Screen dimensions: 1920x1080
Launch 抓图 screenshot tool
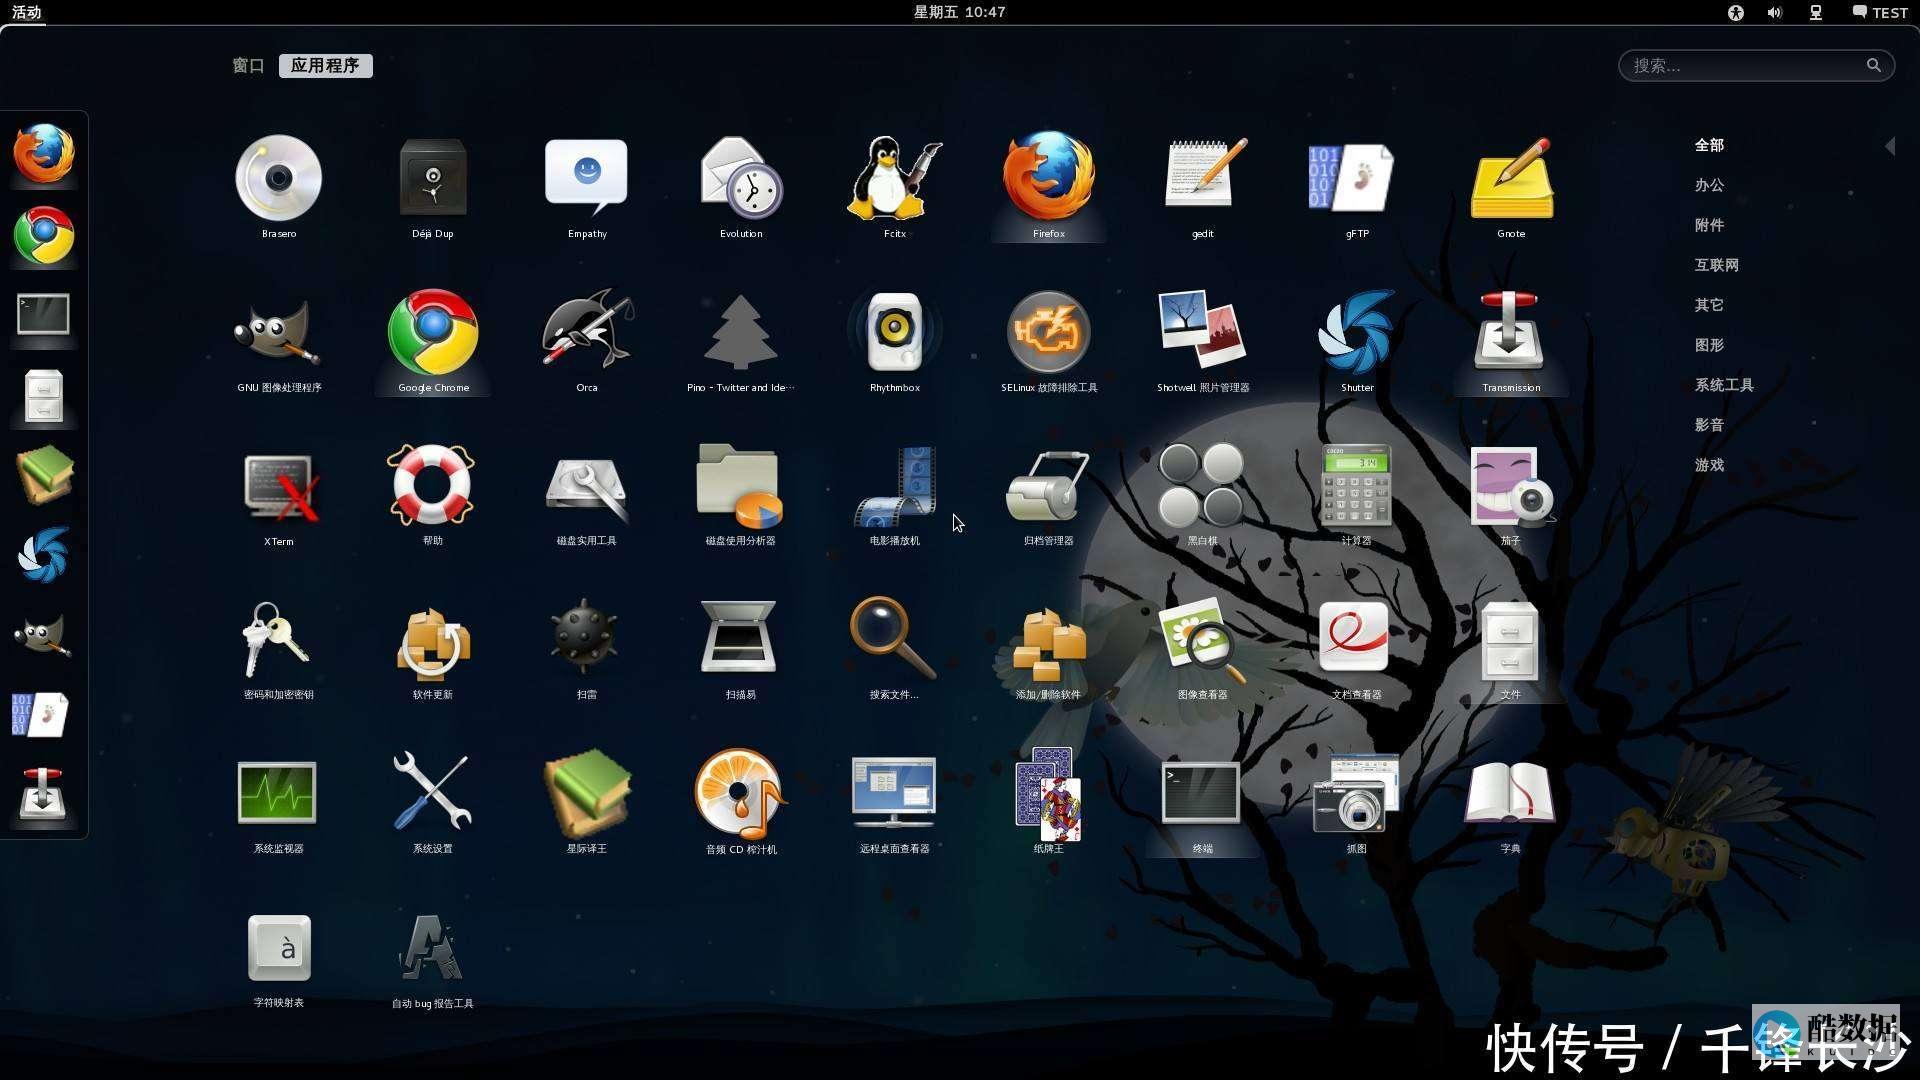point(1357,803)
